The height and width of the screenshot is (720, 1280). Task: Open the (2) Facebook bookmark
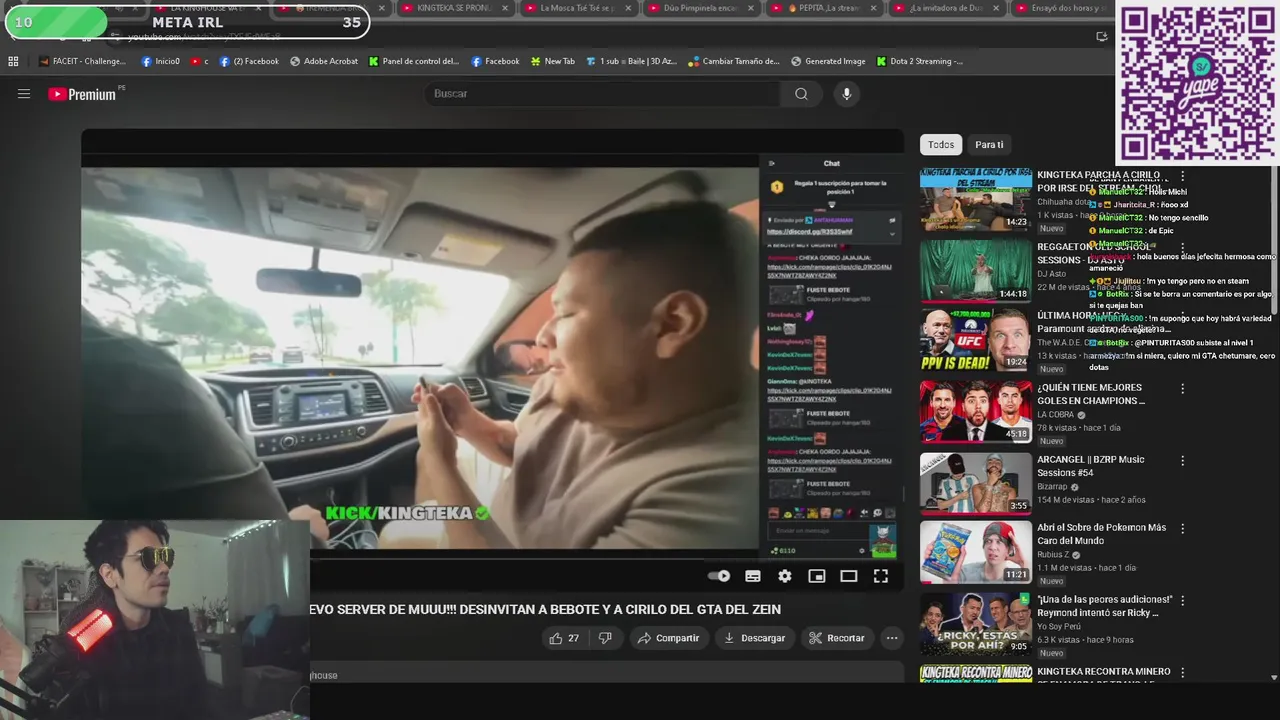point(248,61)
